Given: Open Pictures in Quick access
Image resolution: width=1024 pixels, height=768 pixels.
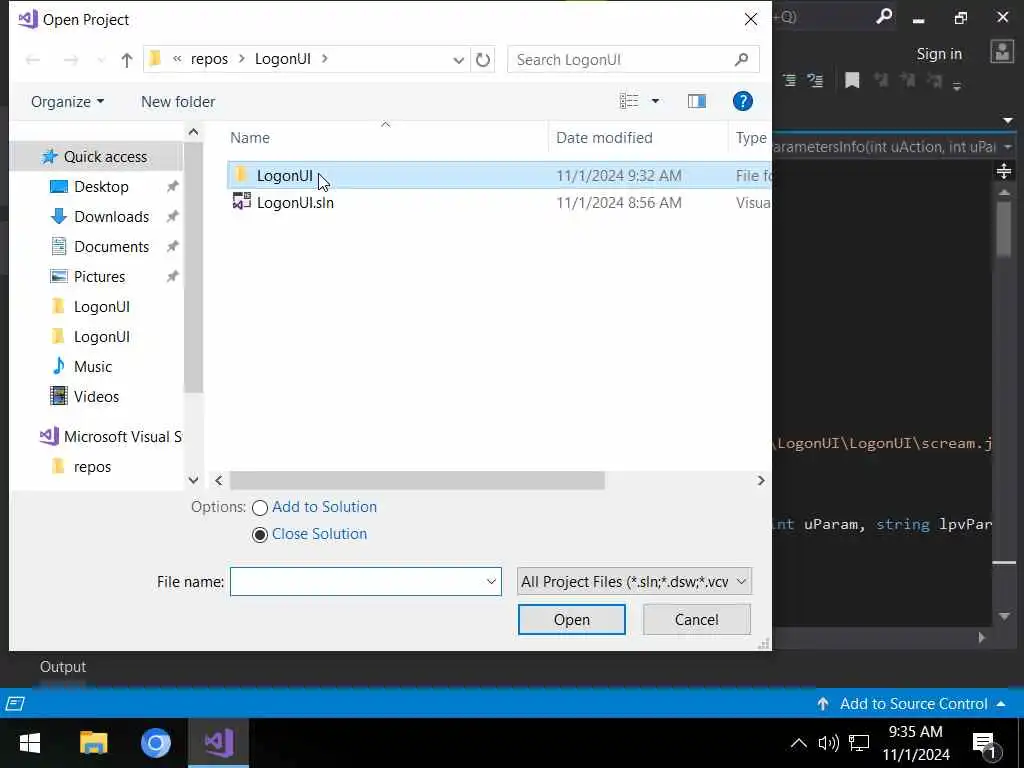Looking at the screenshot, I should coord(99,277).
